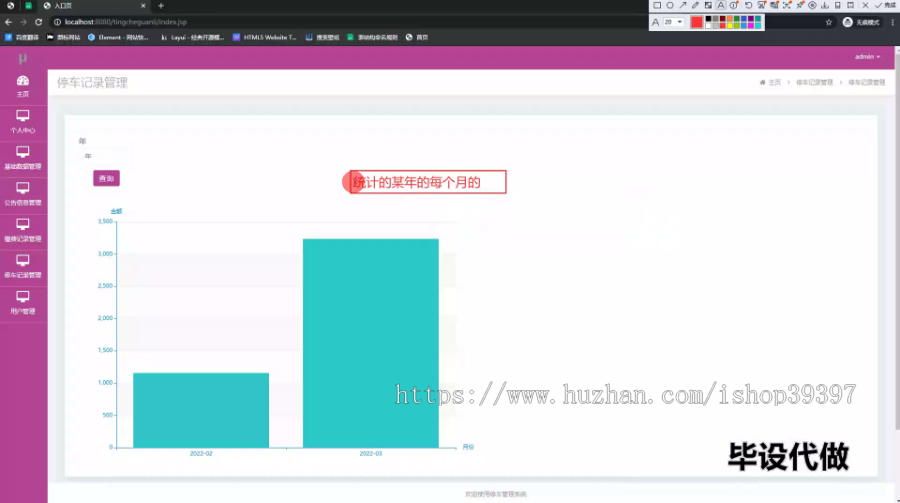This screenshot has width=900, height=503.
Task: Select the text annotation tool
Action: click(x=721, y=5)
